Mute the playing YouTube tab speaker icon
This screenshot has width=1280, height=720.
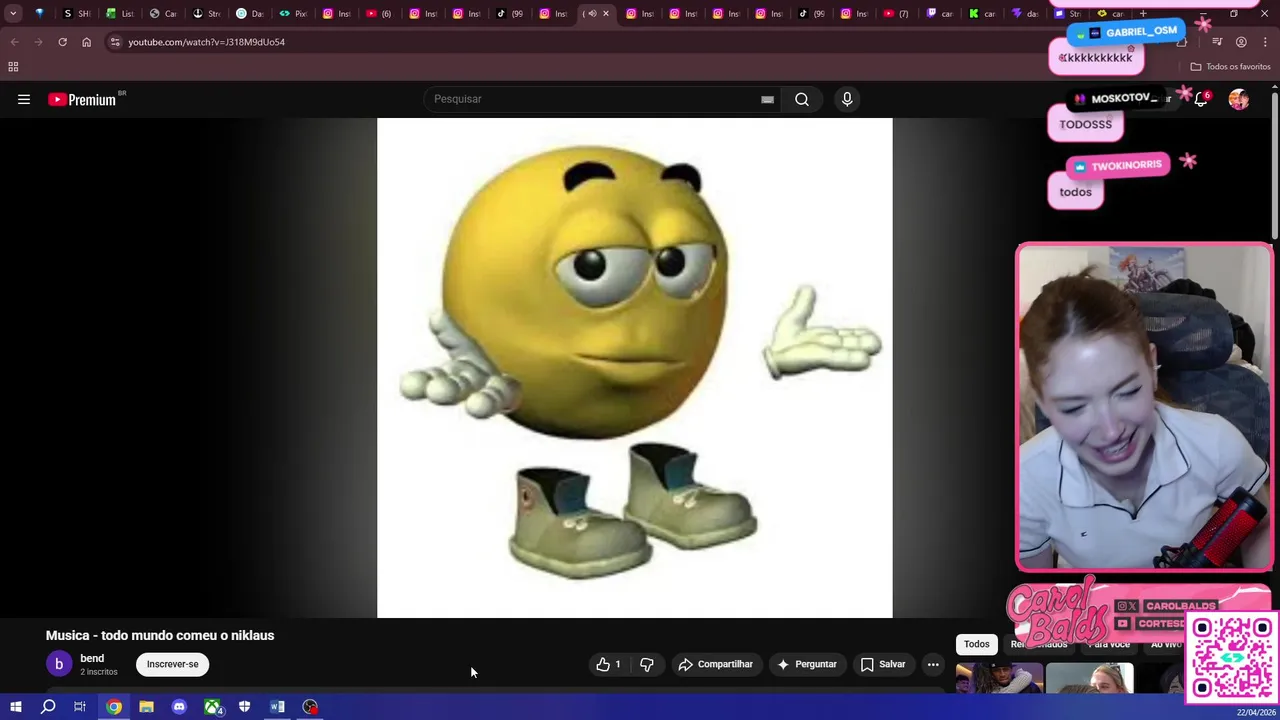pyautogui.click(x=593, y=14)
